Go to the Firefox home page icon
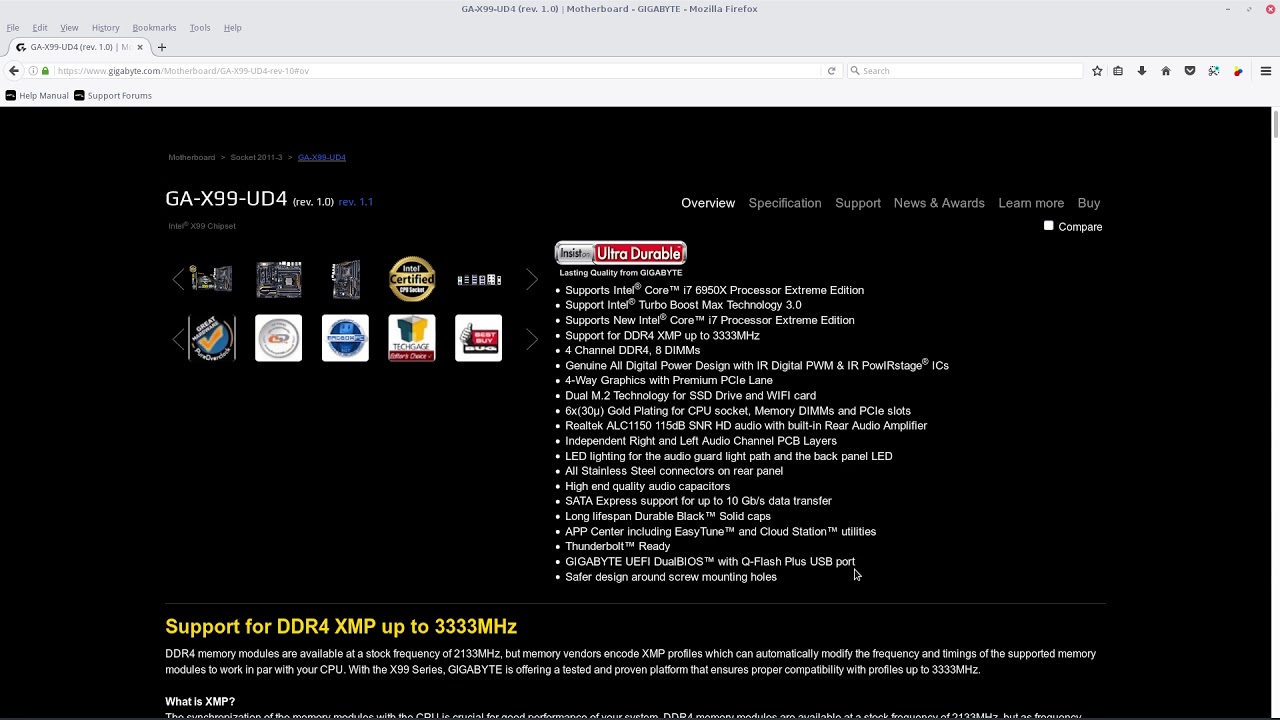The height and width of the screenshot is (720, 1280). tap(1166, 71)
